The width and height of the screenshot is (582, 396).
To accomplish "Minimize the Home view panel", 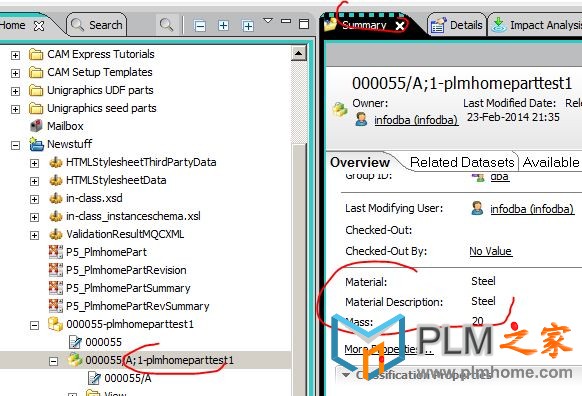I will click(286, 21).
